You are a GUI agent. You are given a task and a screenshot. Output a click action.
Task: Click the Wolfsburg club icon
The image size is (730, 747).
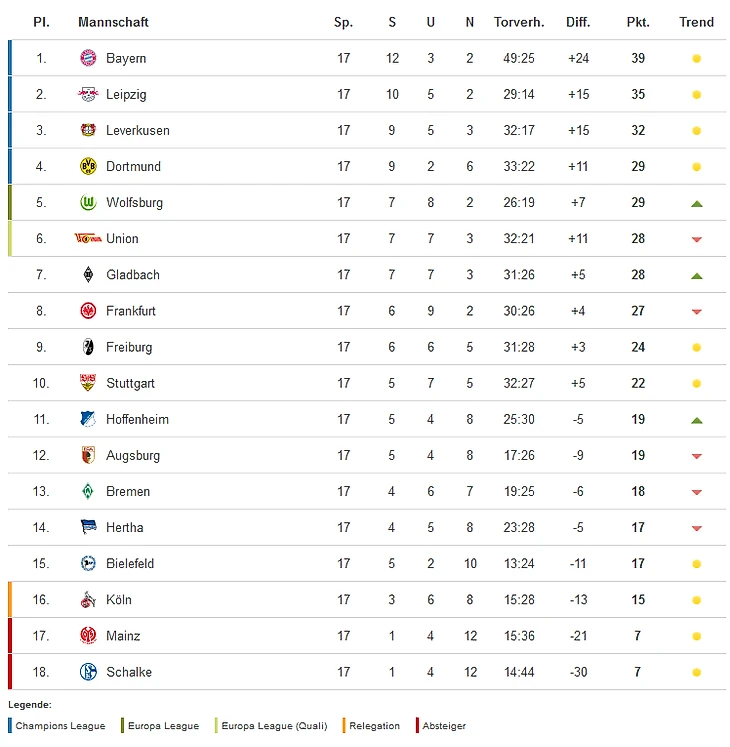88,202
